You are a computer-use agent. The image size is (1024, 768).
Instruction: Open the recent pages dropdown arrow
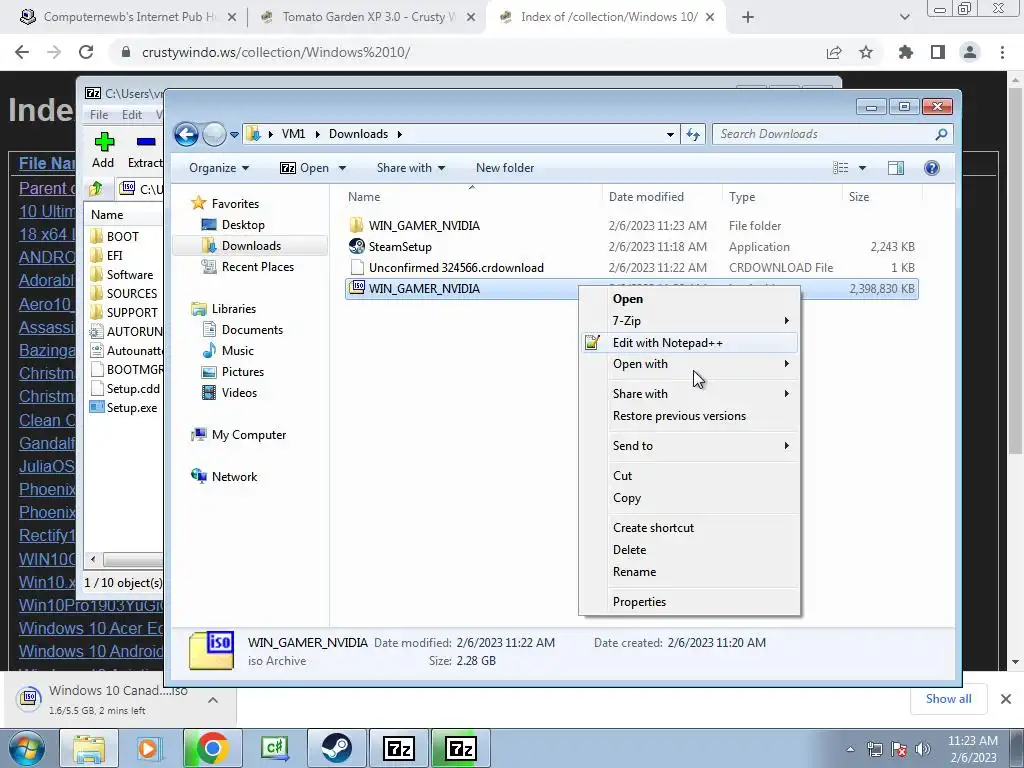point(234,135)
